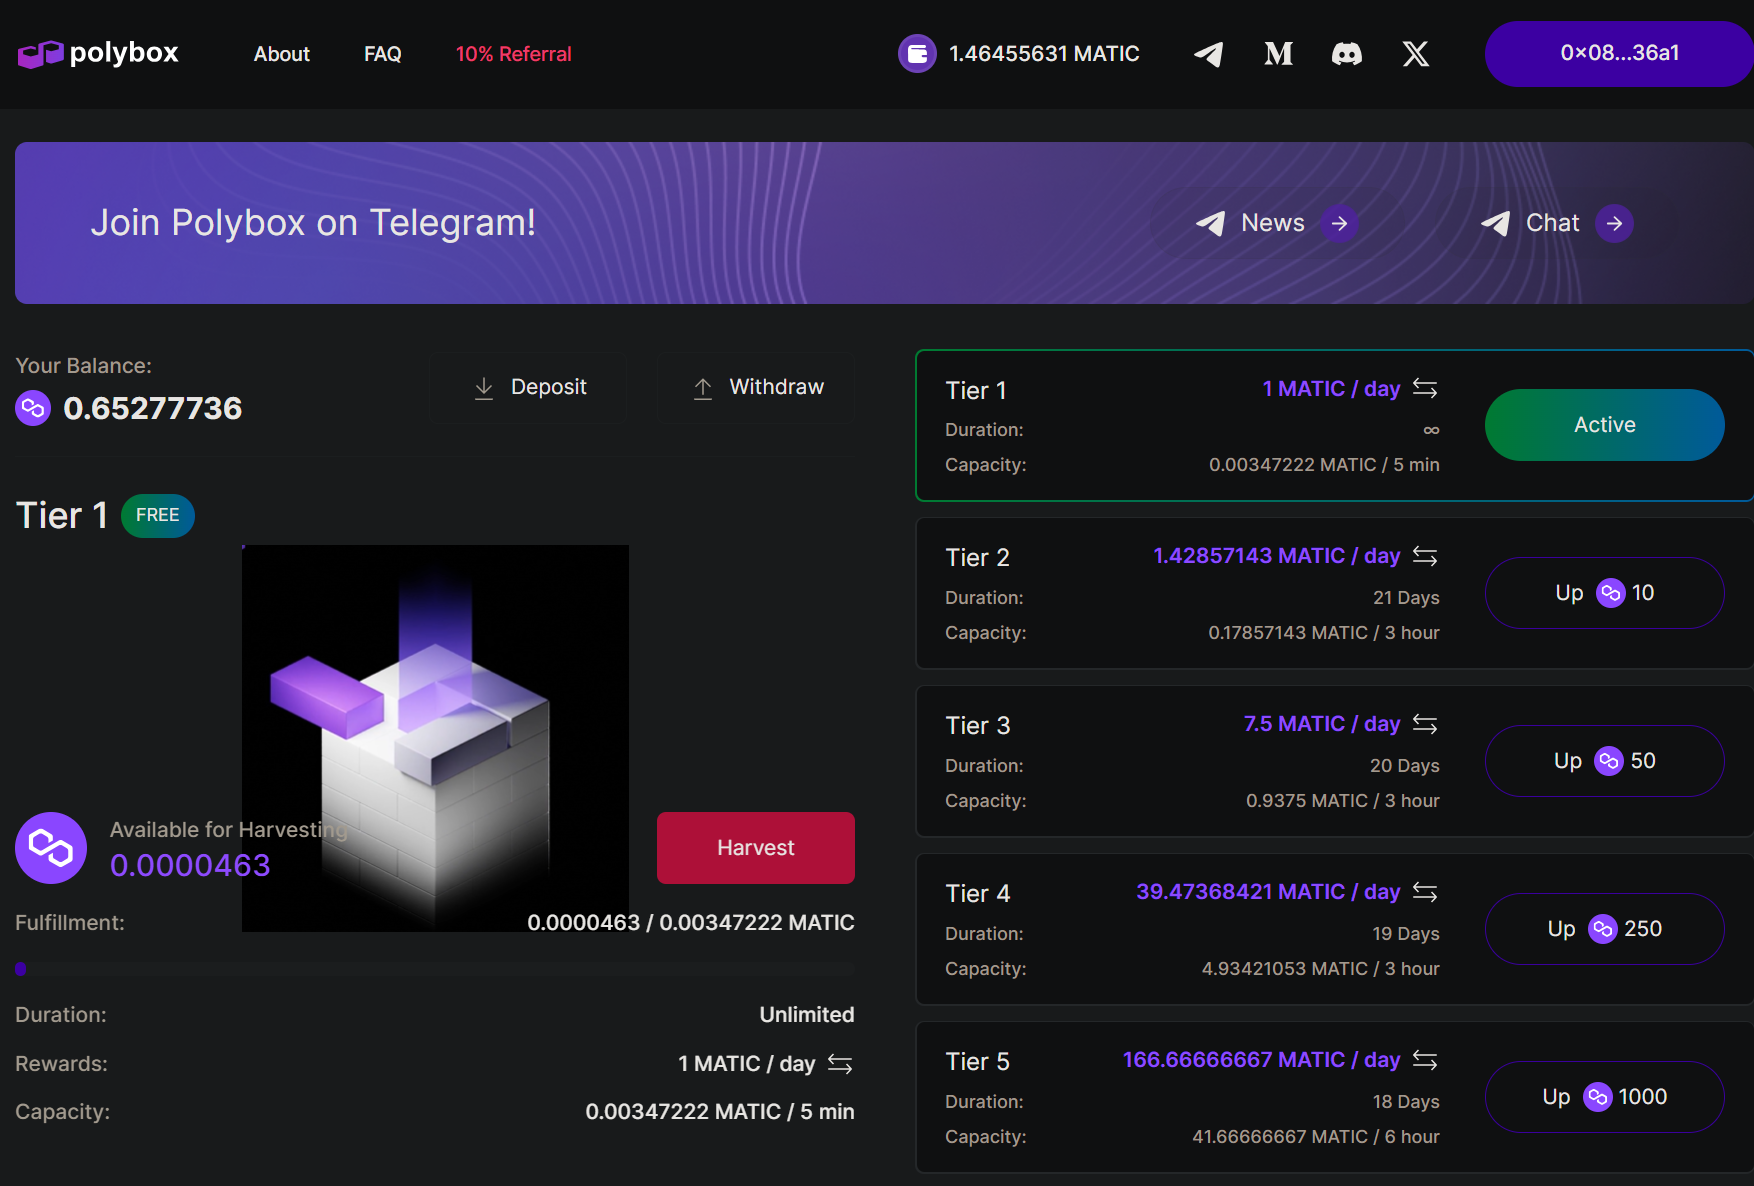Toggle the Tier 5 reward swap arrows
1754x1186 pixels.
1425,1059
